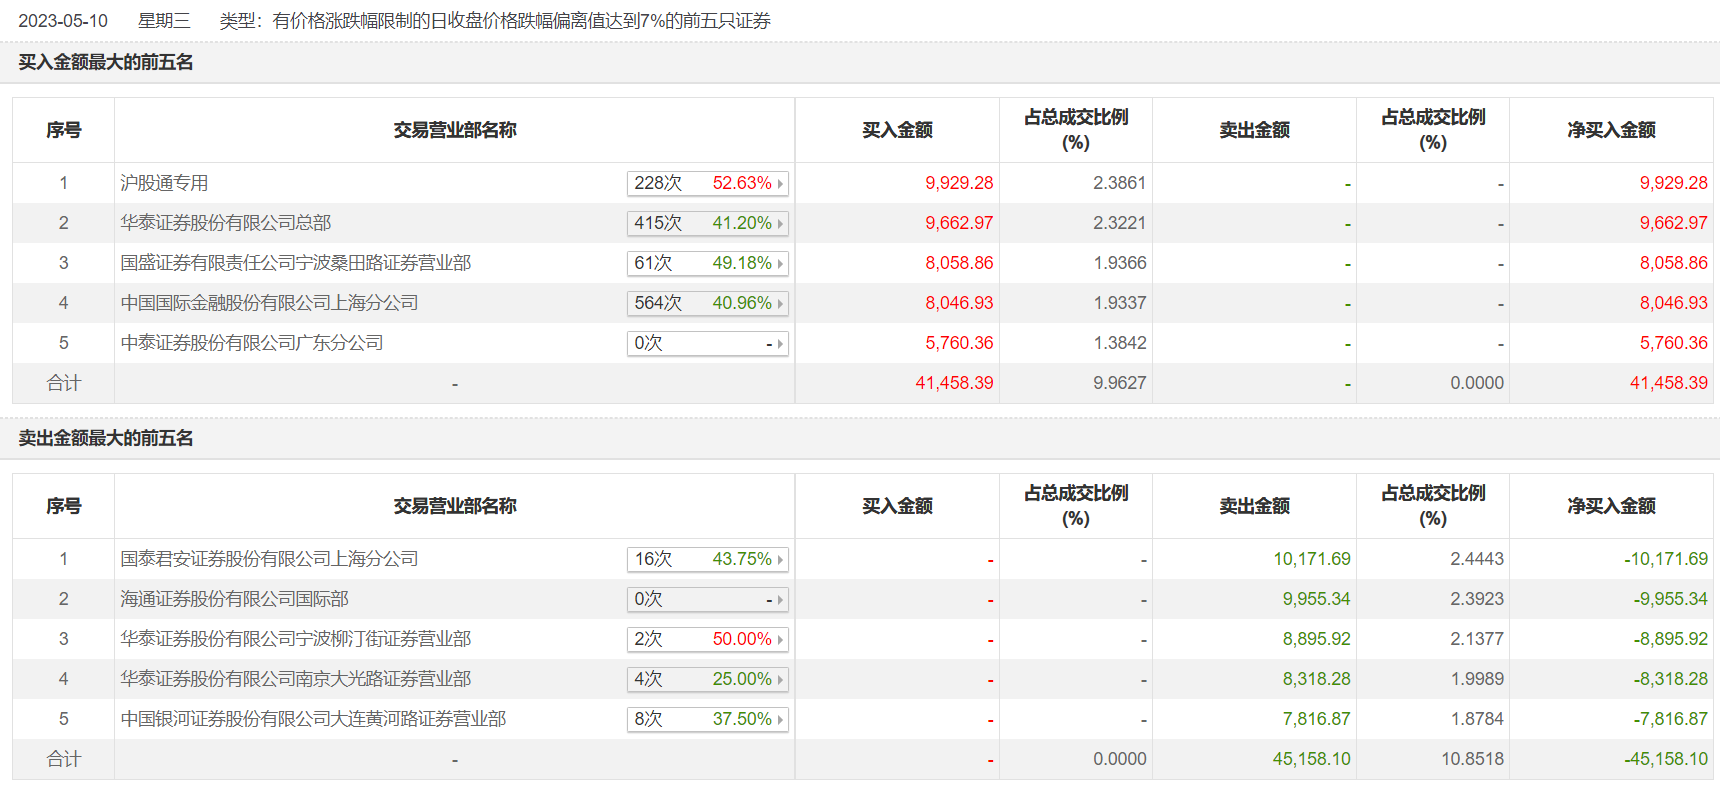Click the percentage value 2.3221
The image size is (1720, 785).
pyautogui.click(x=1119, y=223)
